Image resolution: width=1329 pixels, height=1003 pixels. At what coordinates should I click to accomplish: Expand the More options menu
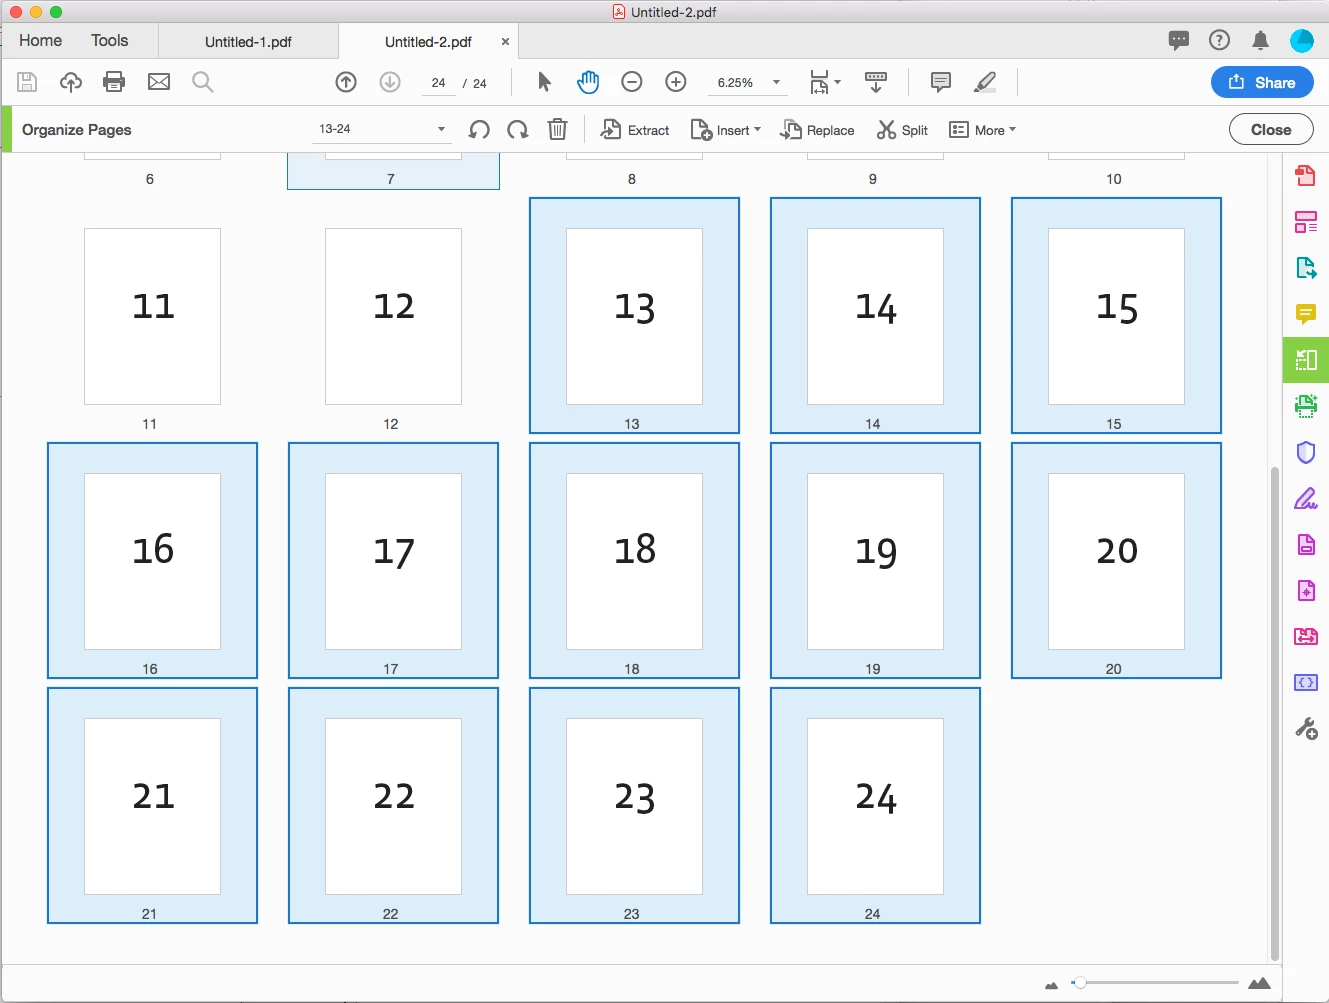(982, 130)
